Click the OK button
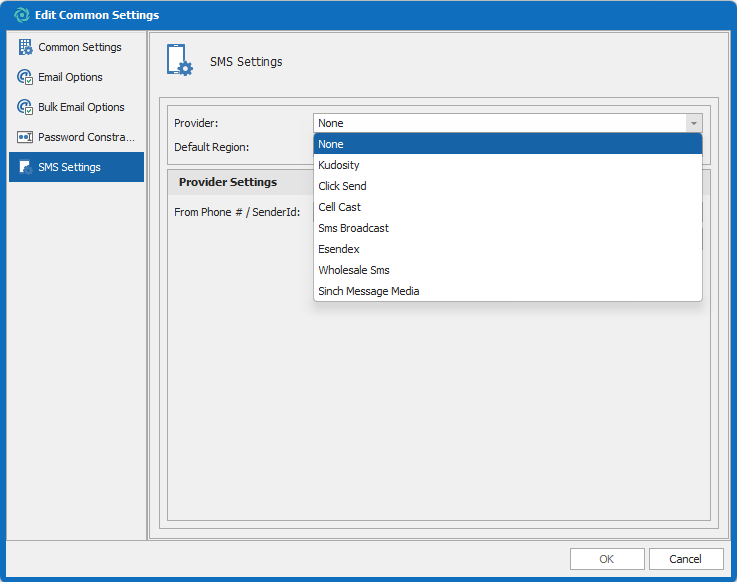Viewport: 737px width, 582px height. (x=607, y=559)
